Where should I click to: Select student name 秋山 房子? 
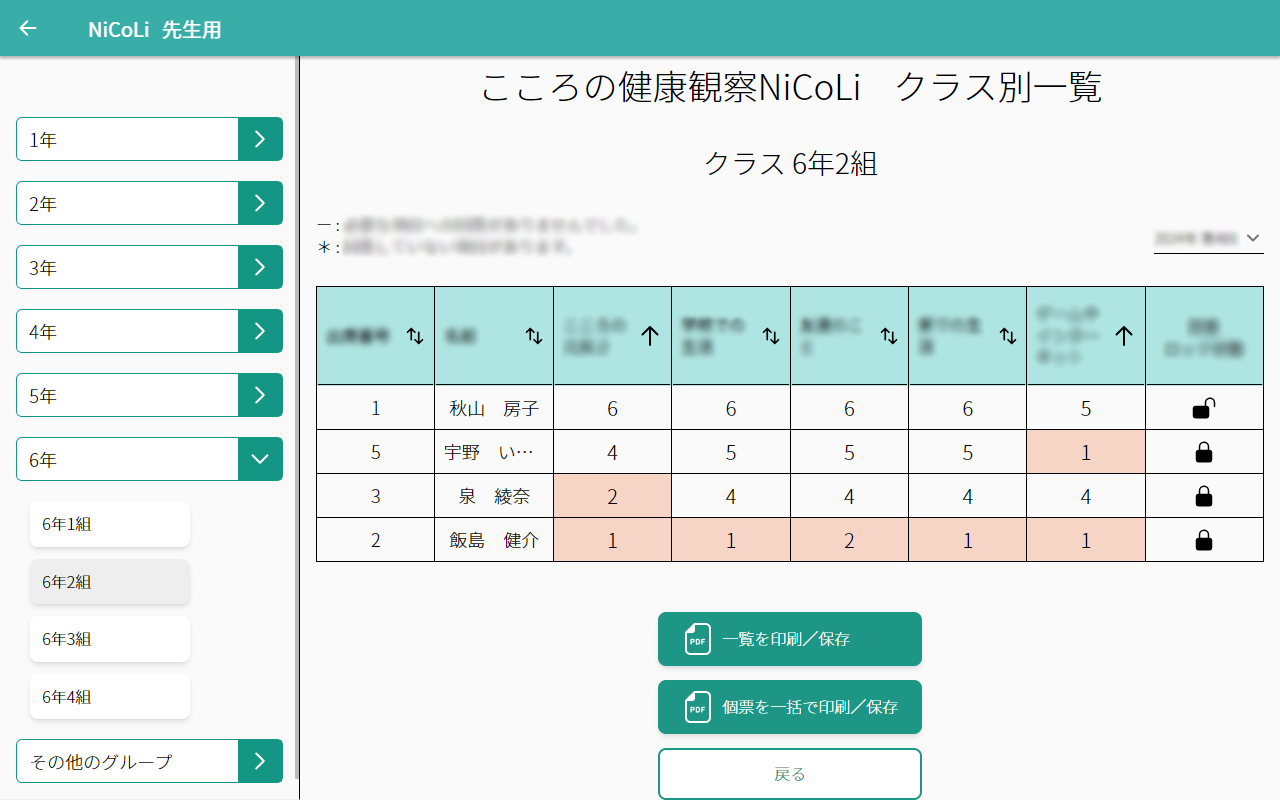pos(494,408)
